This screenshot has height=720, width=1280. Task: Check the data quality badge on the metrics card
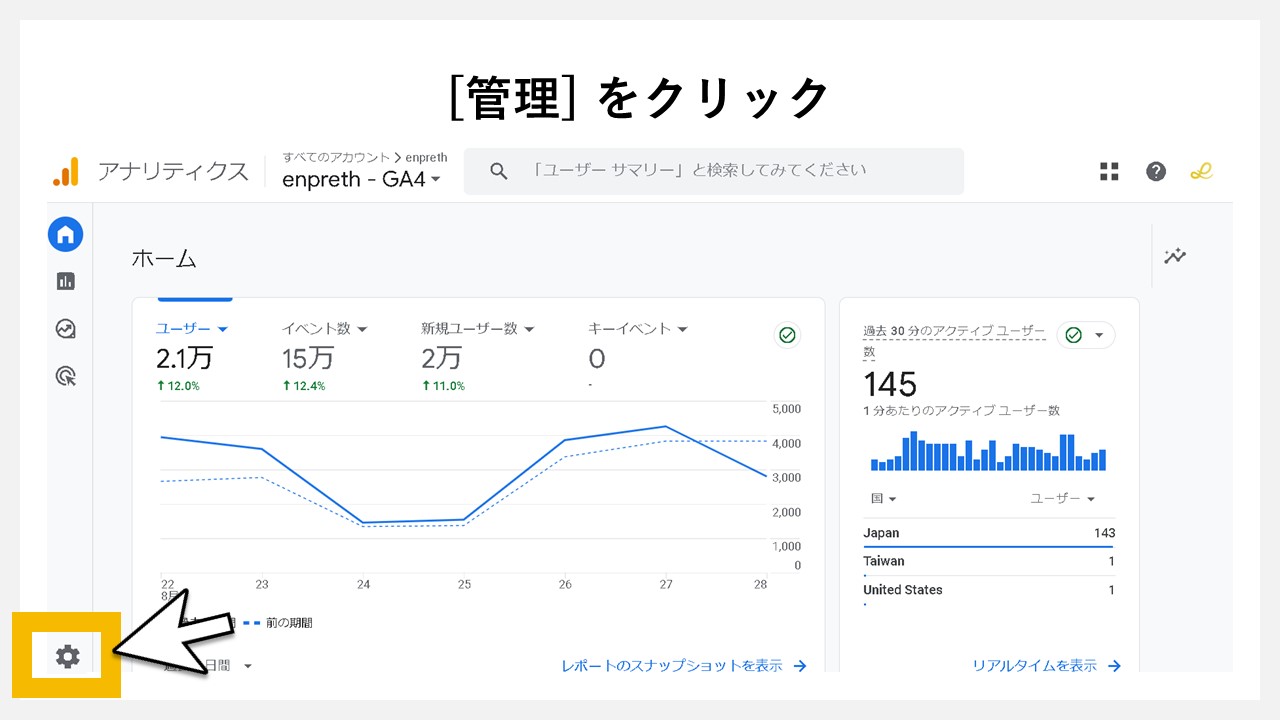point(787,335)
